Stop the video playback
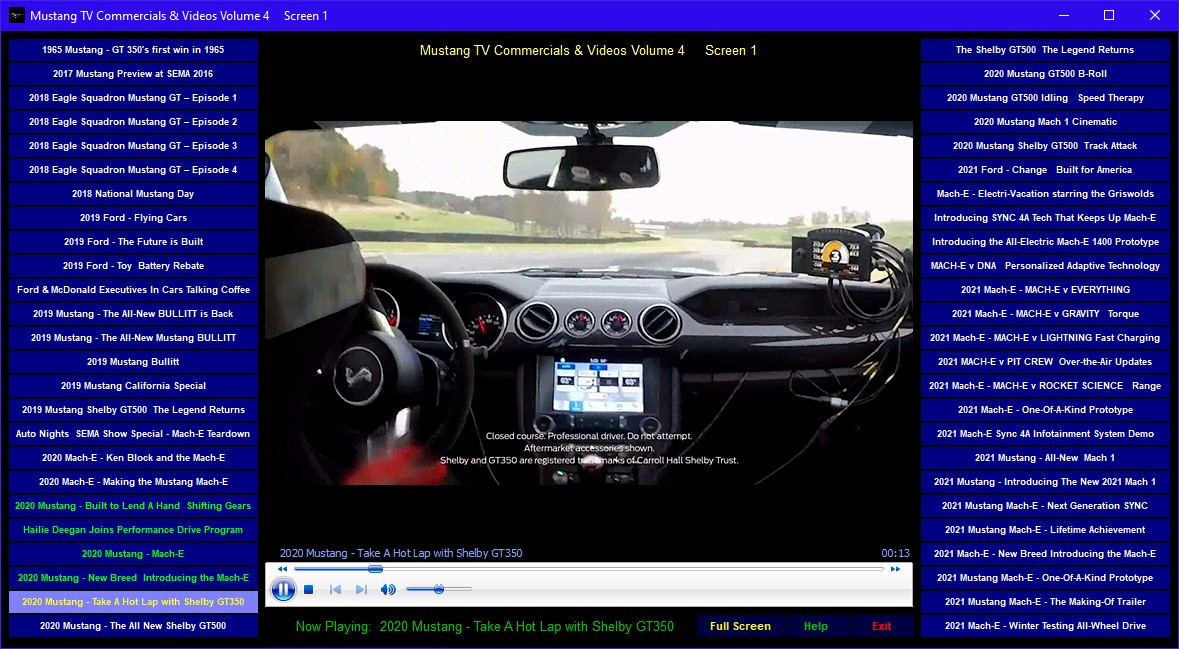This screenshot has width=1179, height=649. 308,590
